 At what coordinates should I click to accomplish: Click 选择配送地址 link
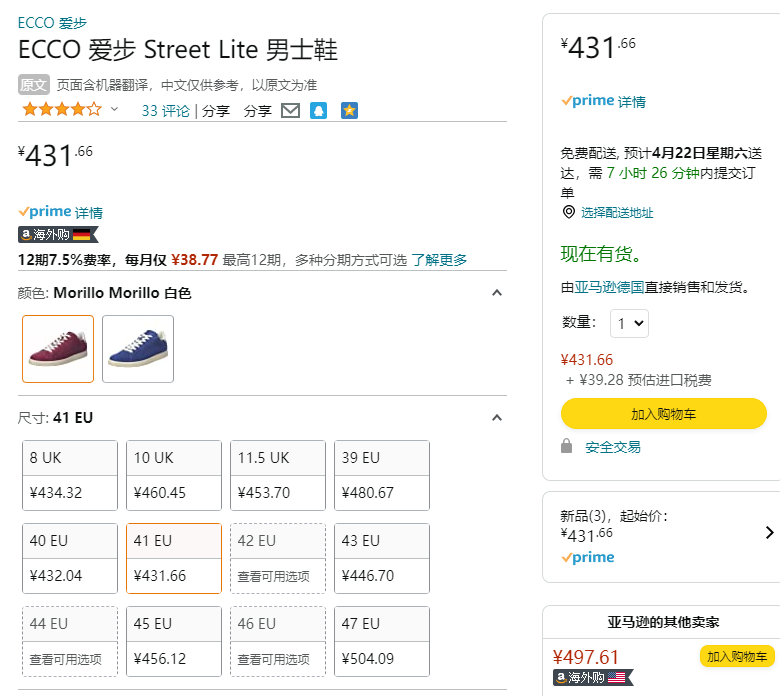point(617,212)
